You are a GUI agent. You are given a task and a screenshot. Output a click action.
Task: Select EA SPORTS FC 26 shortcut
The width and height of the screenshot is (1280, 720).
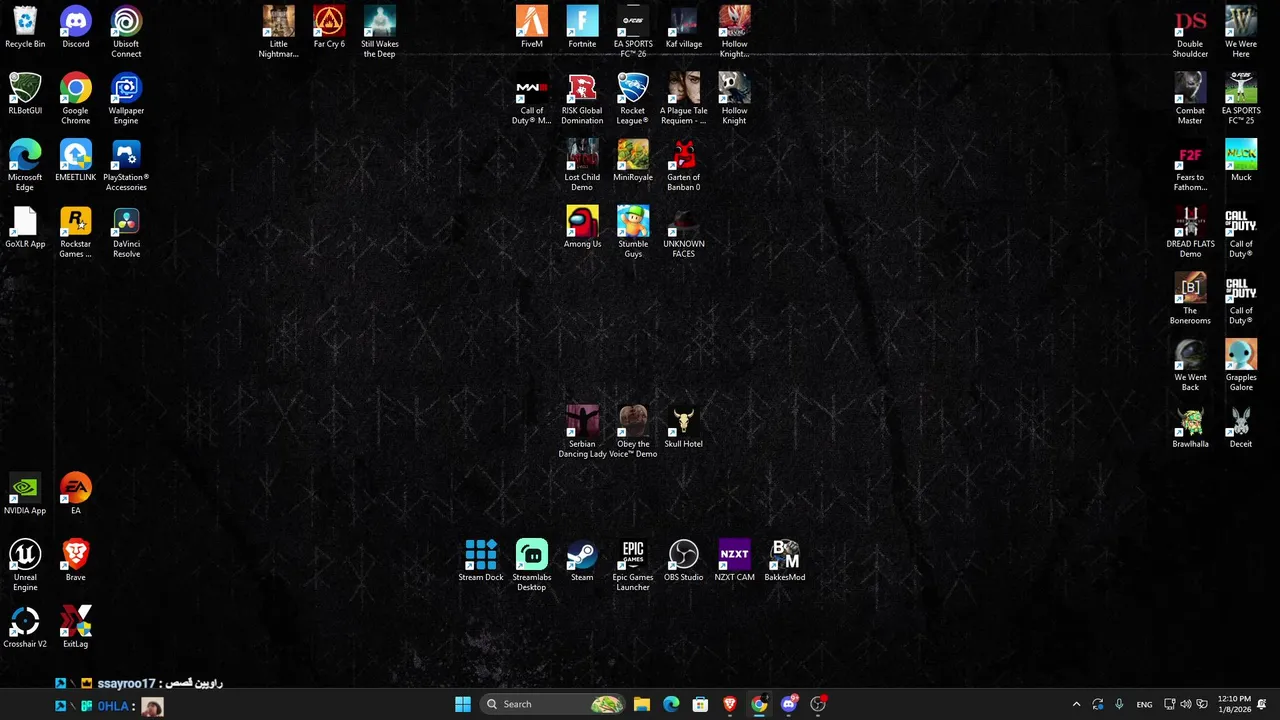coord(633,32)
